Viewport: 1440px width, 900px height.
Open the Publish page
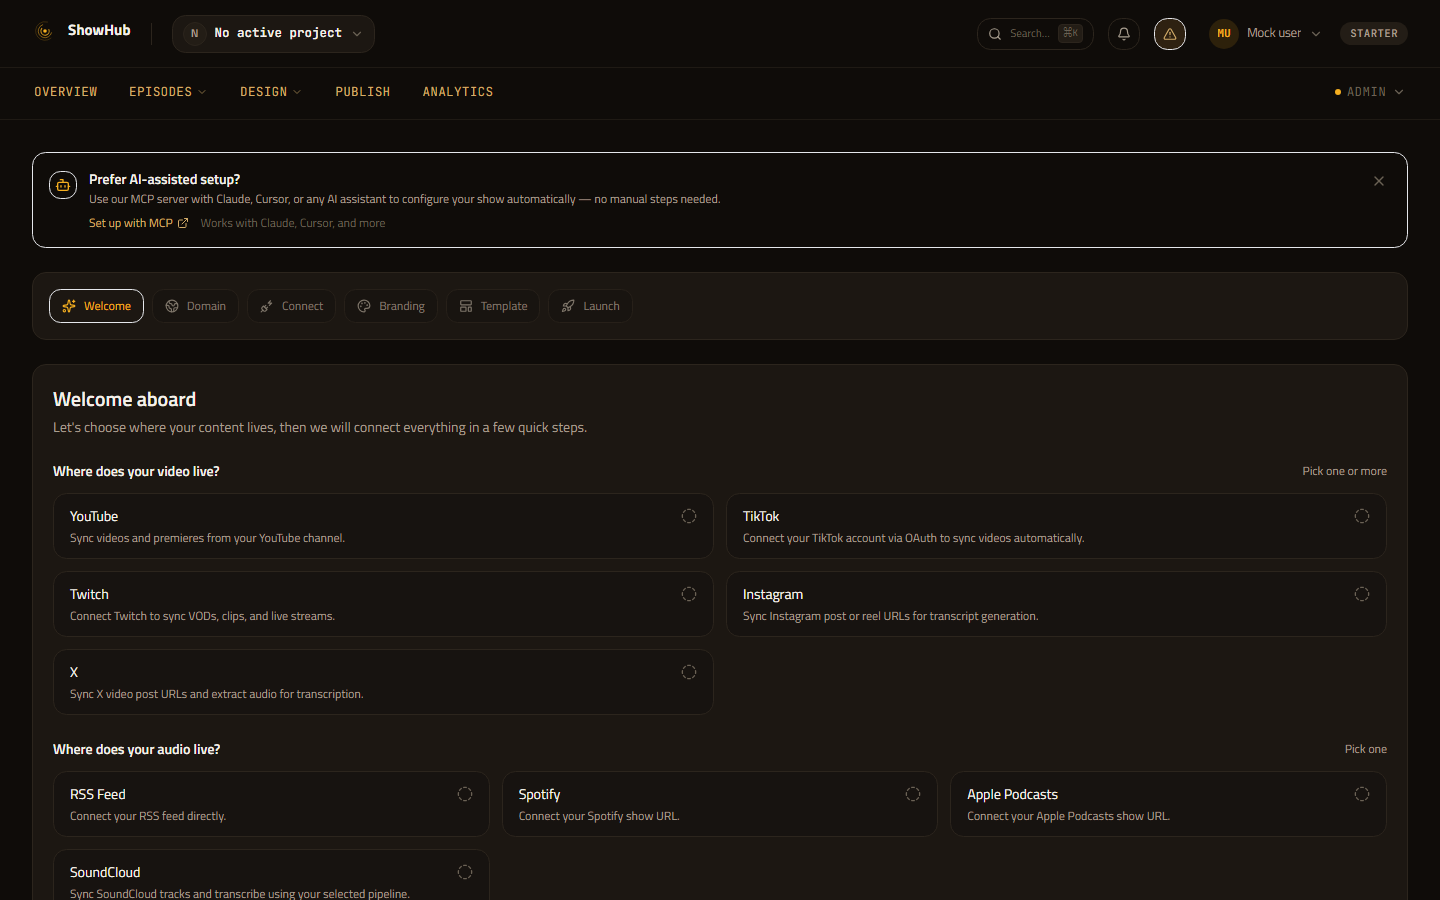click(x=363, y=92)
